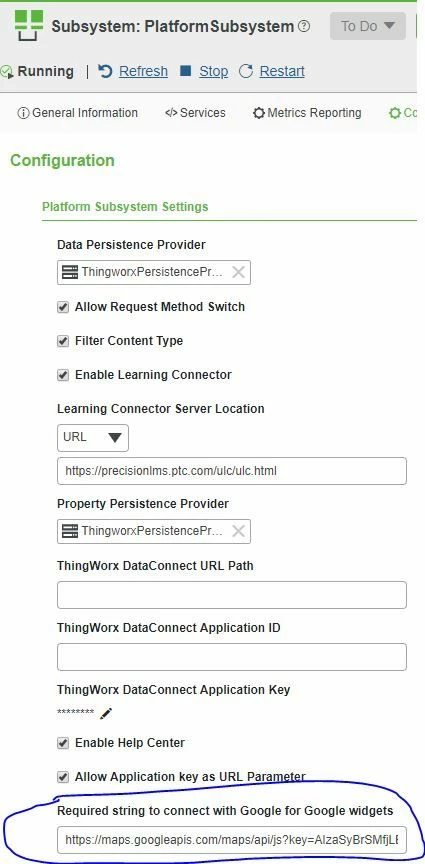Click the Restart circular arrow icon
This screenshot has height=864, width=425.
(x=246, y=71)
